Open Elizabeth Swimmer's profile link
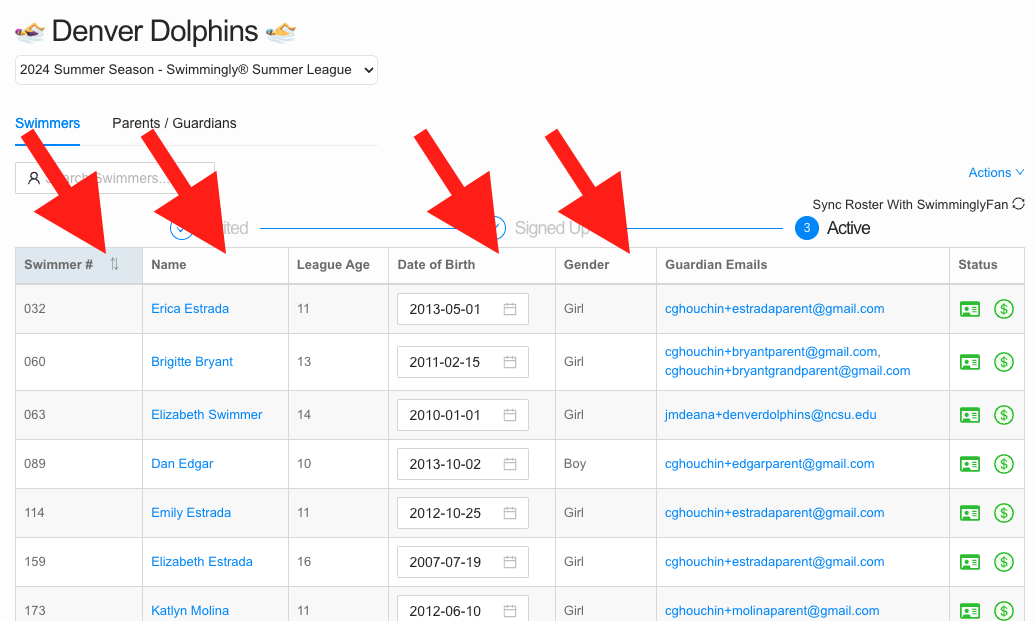The height and width of the screenshot is (621, 1035). (207, 414)
